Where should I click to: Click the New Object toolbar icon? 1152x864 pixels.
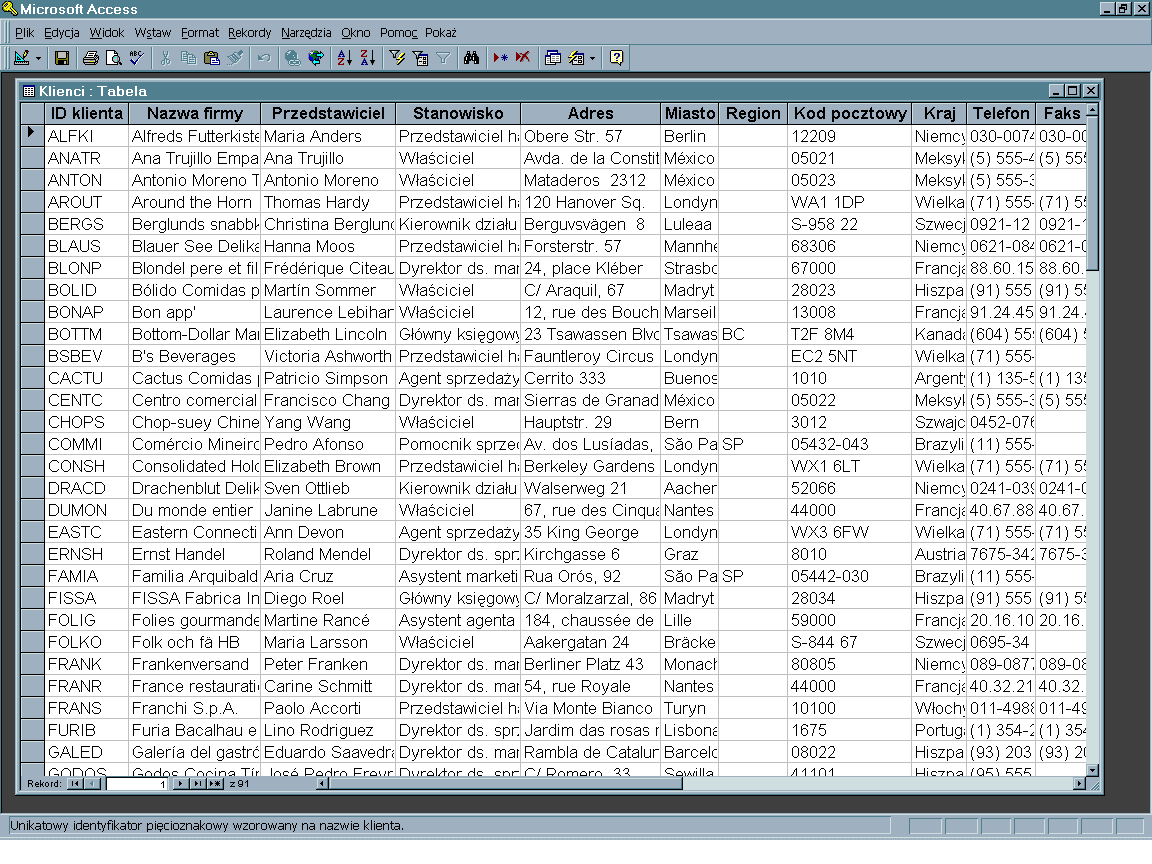[x=577, y=58]
